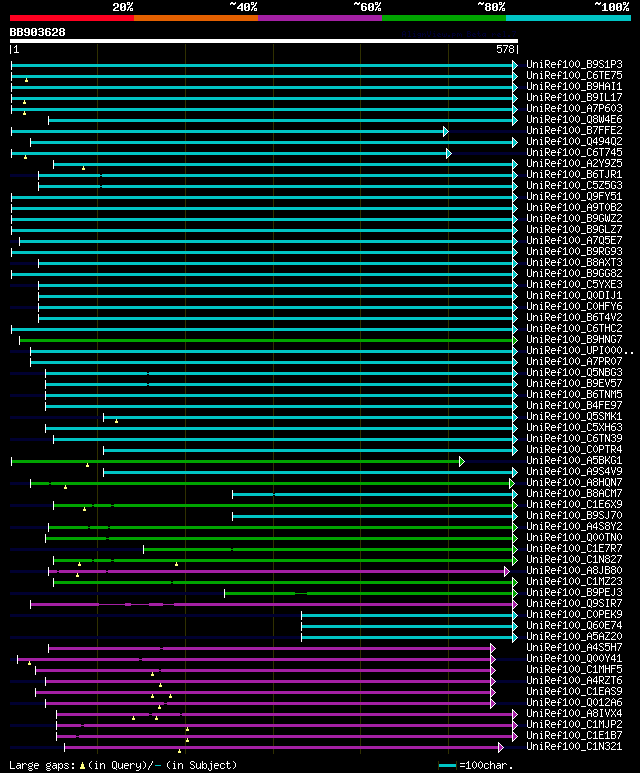Viewport: 640px width, 773px height.
Task: Open hit UniRef100_B9HAI1
Action: coord(574,86)
